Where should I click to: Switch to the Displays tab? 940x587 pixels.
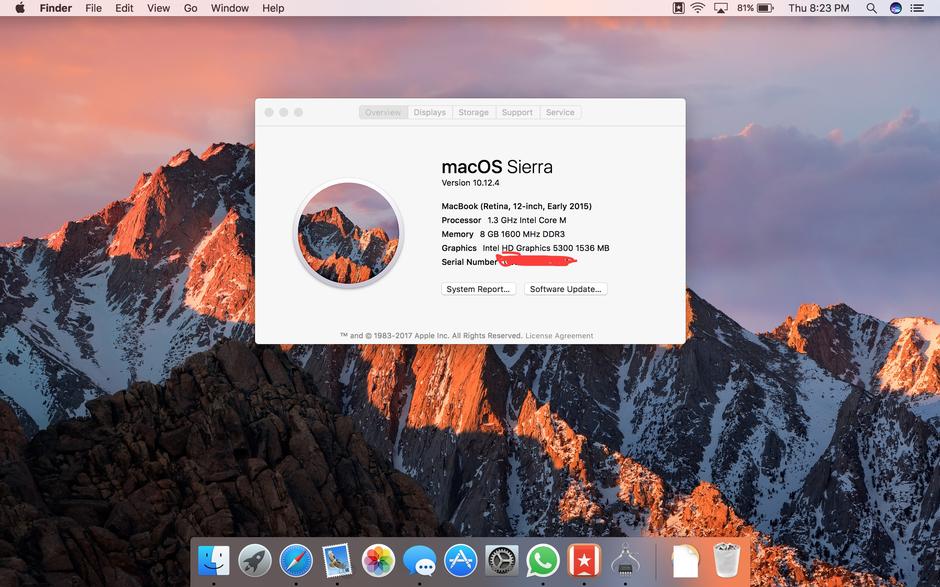[x=430, y=112]
